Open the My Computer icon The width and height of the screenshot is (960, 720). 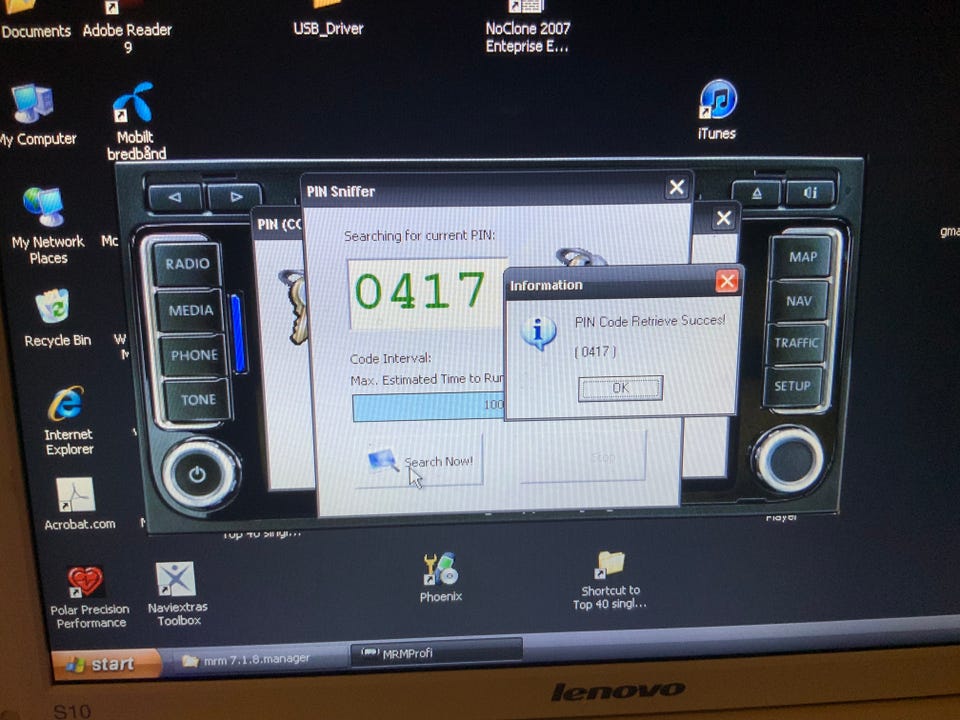(x=37, y=115)
